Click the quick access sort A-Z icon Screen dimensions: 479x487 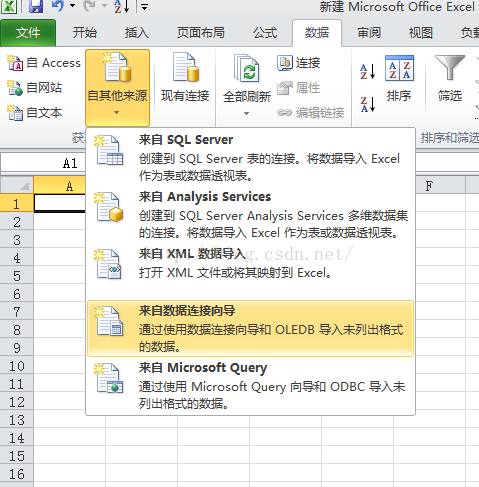click(121, 6)
